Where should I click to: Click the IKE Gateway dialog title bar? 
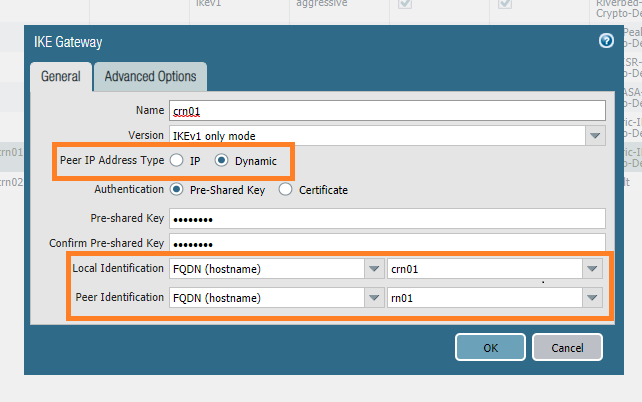pyautogui.click(x=300, y=42)
